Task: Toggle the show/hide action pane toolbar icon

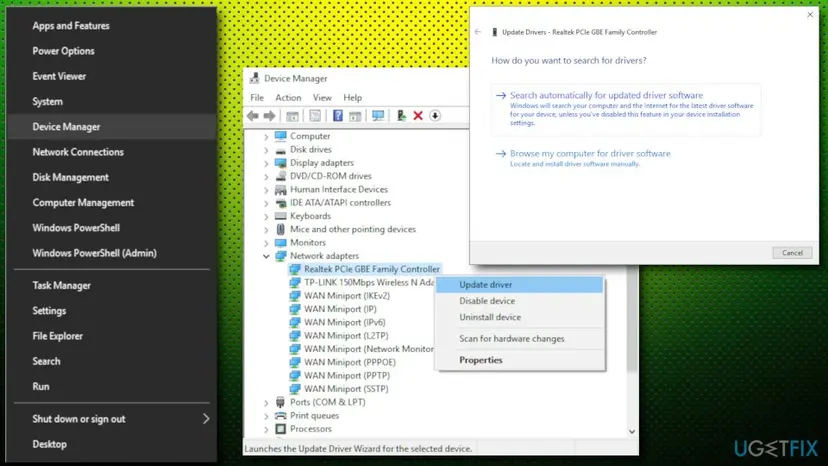Action: click(x=355, y=116)
